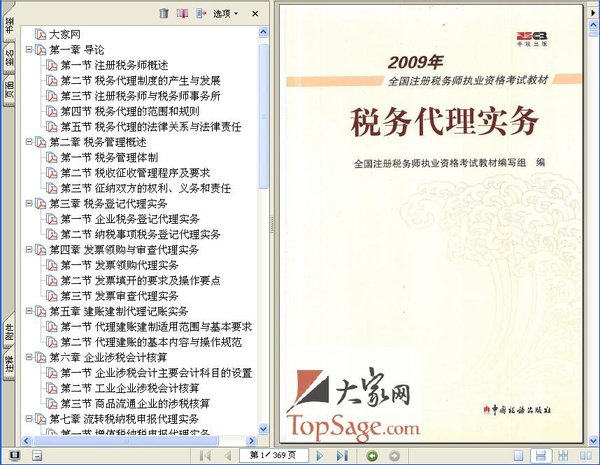Open bookmark 第二节 发票填开的要求及操作要点
Viewport: 600px width, 465px height.
140,281
